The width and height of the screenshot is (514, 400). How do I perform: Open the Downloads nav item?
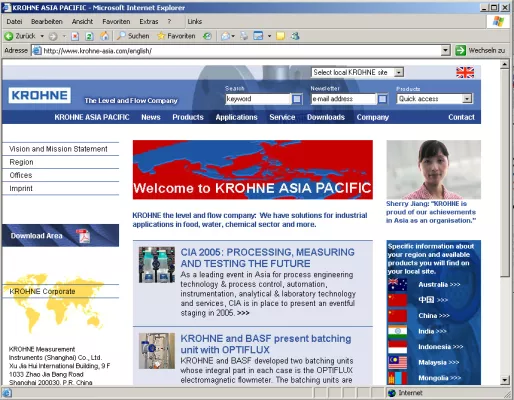(326, 117)
